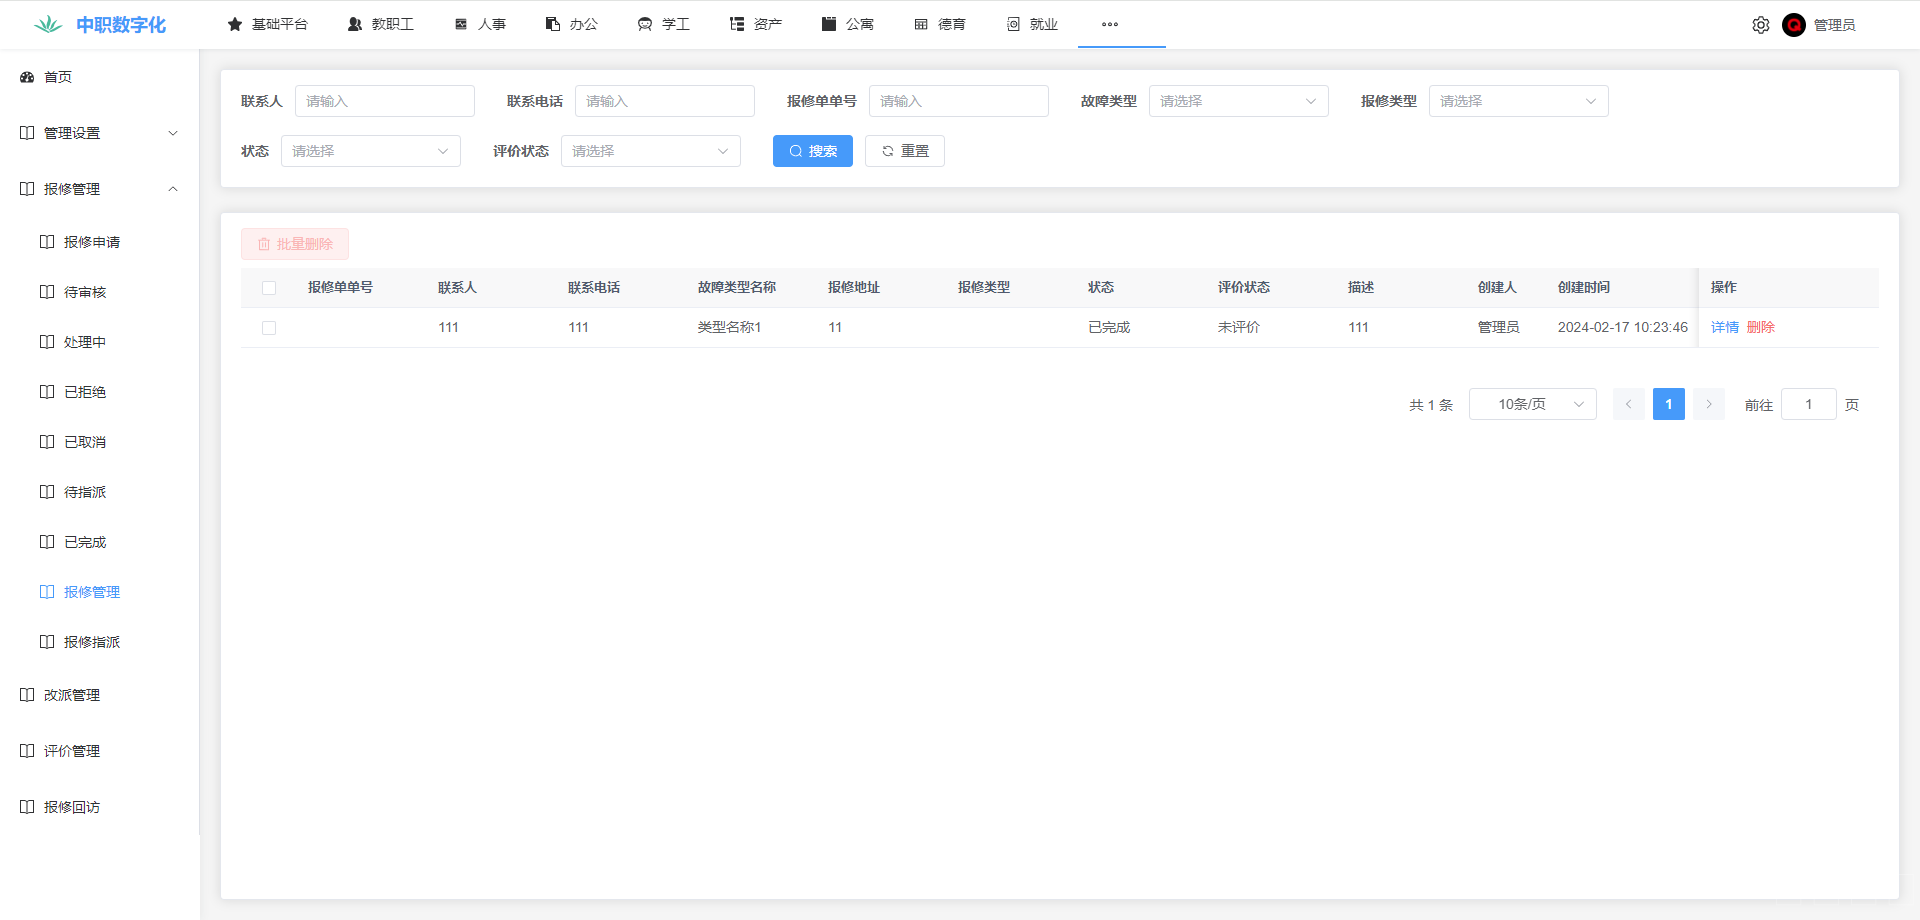Click the 教职工 person icon

click(x=355, y=24)
